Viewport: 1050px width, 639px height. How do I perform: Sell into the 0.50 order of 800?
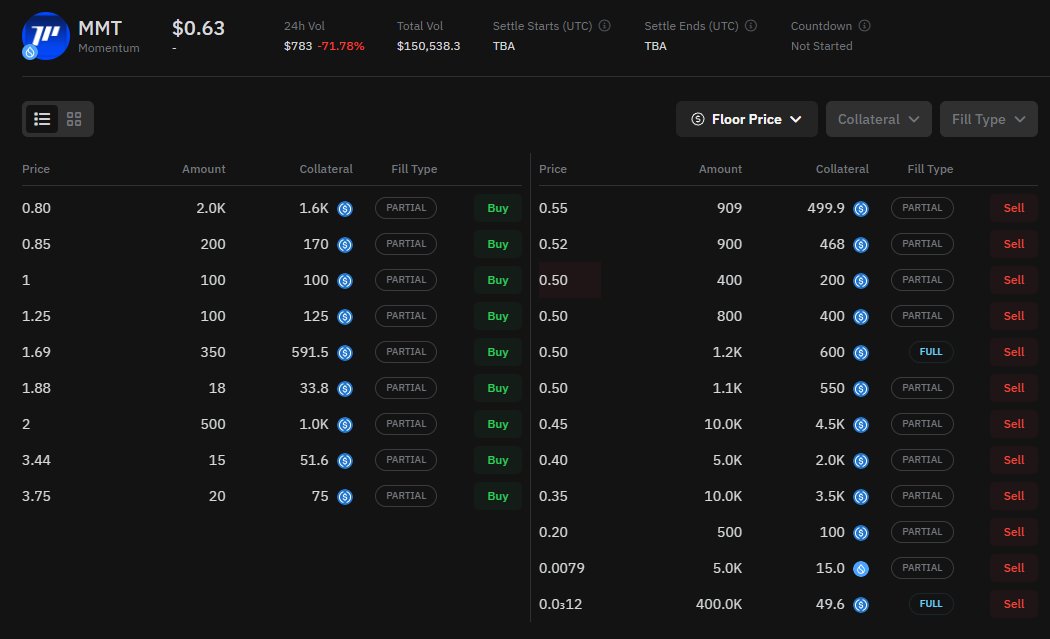[1014, 316]
